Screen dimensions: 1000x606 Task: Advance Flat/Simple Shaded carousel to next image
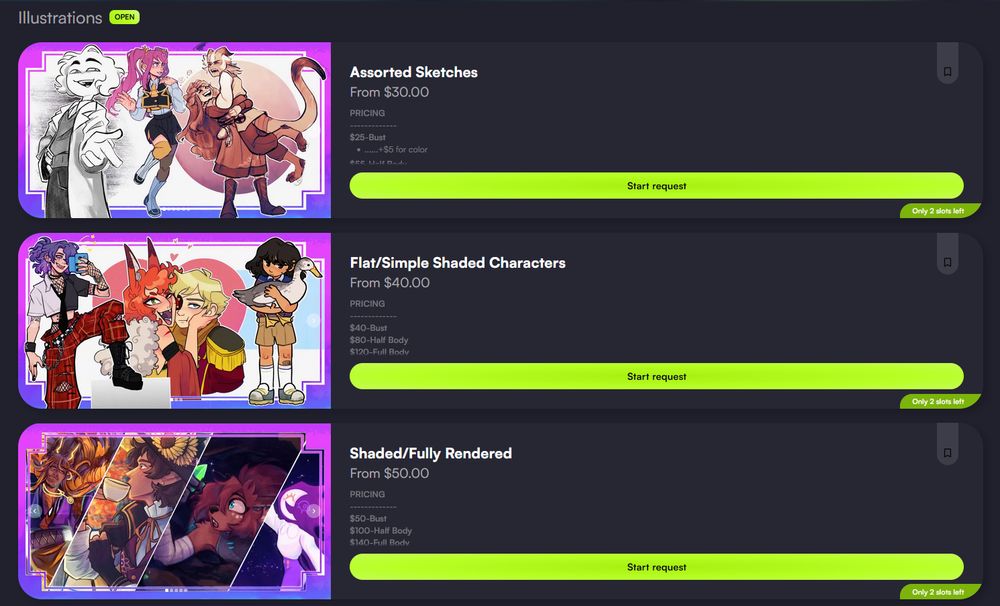[313, 320]
